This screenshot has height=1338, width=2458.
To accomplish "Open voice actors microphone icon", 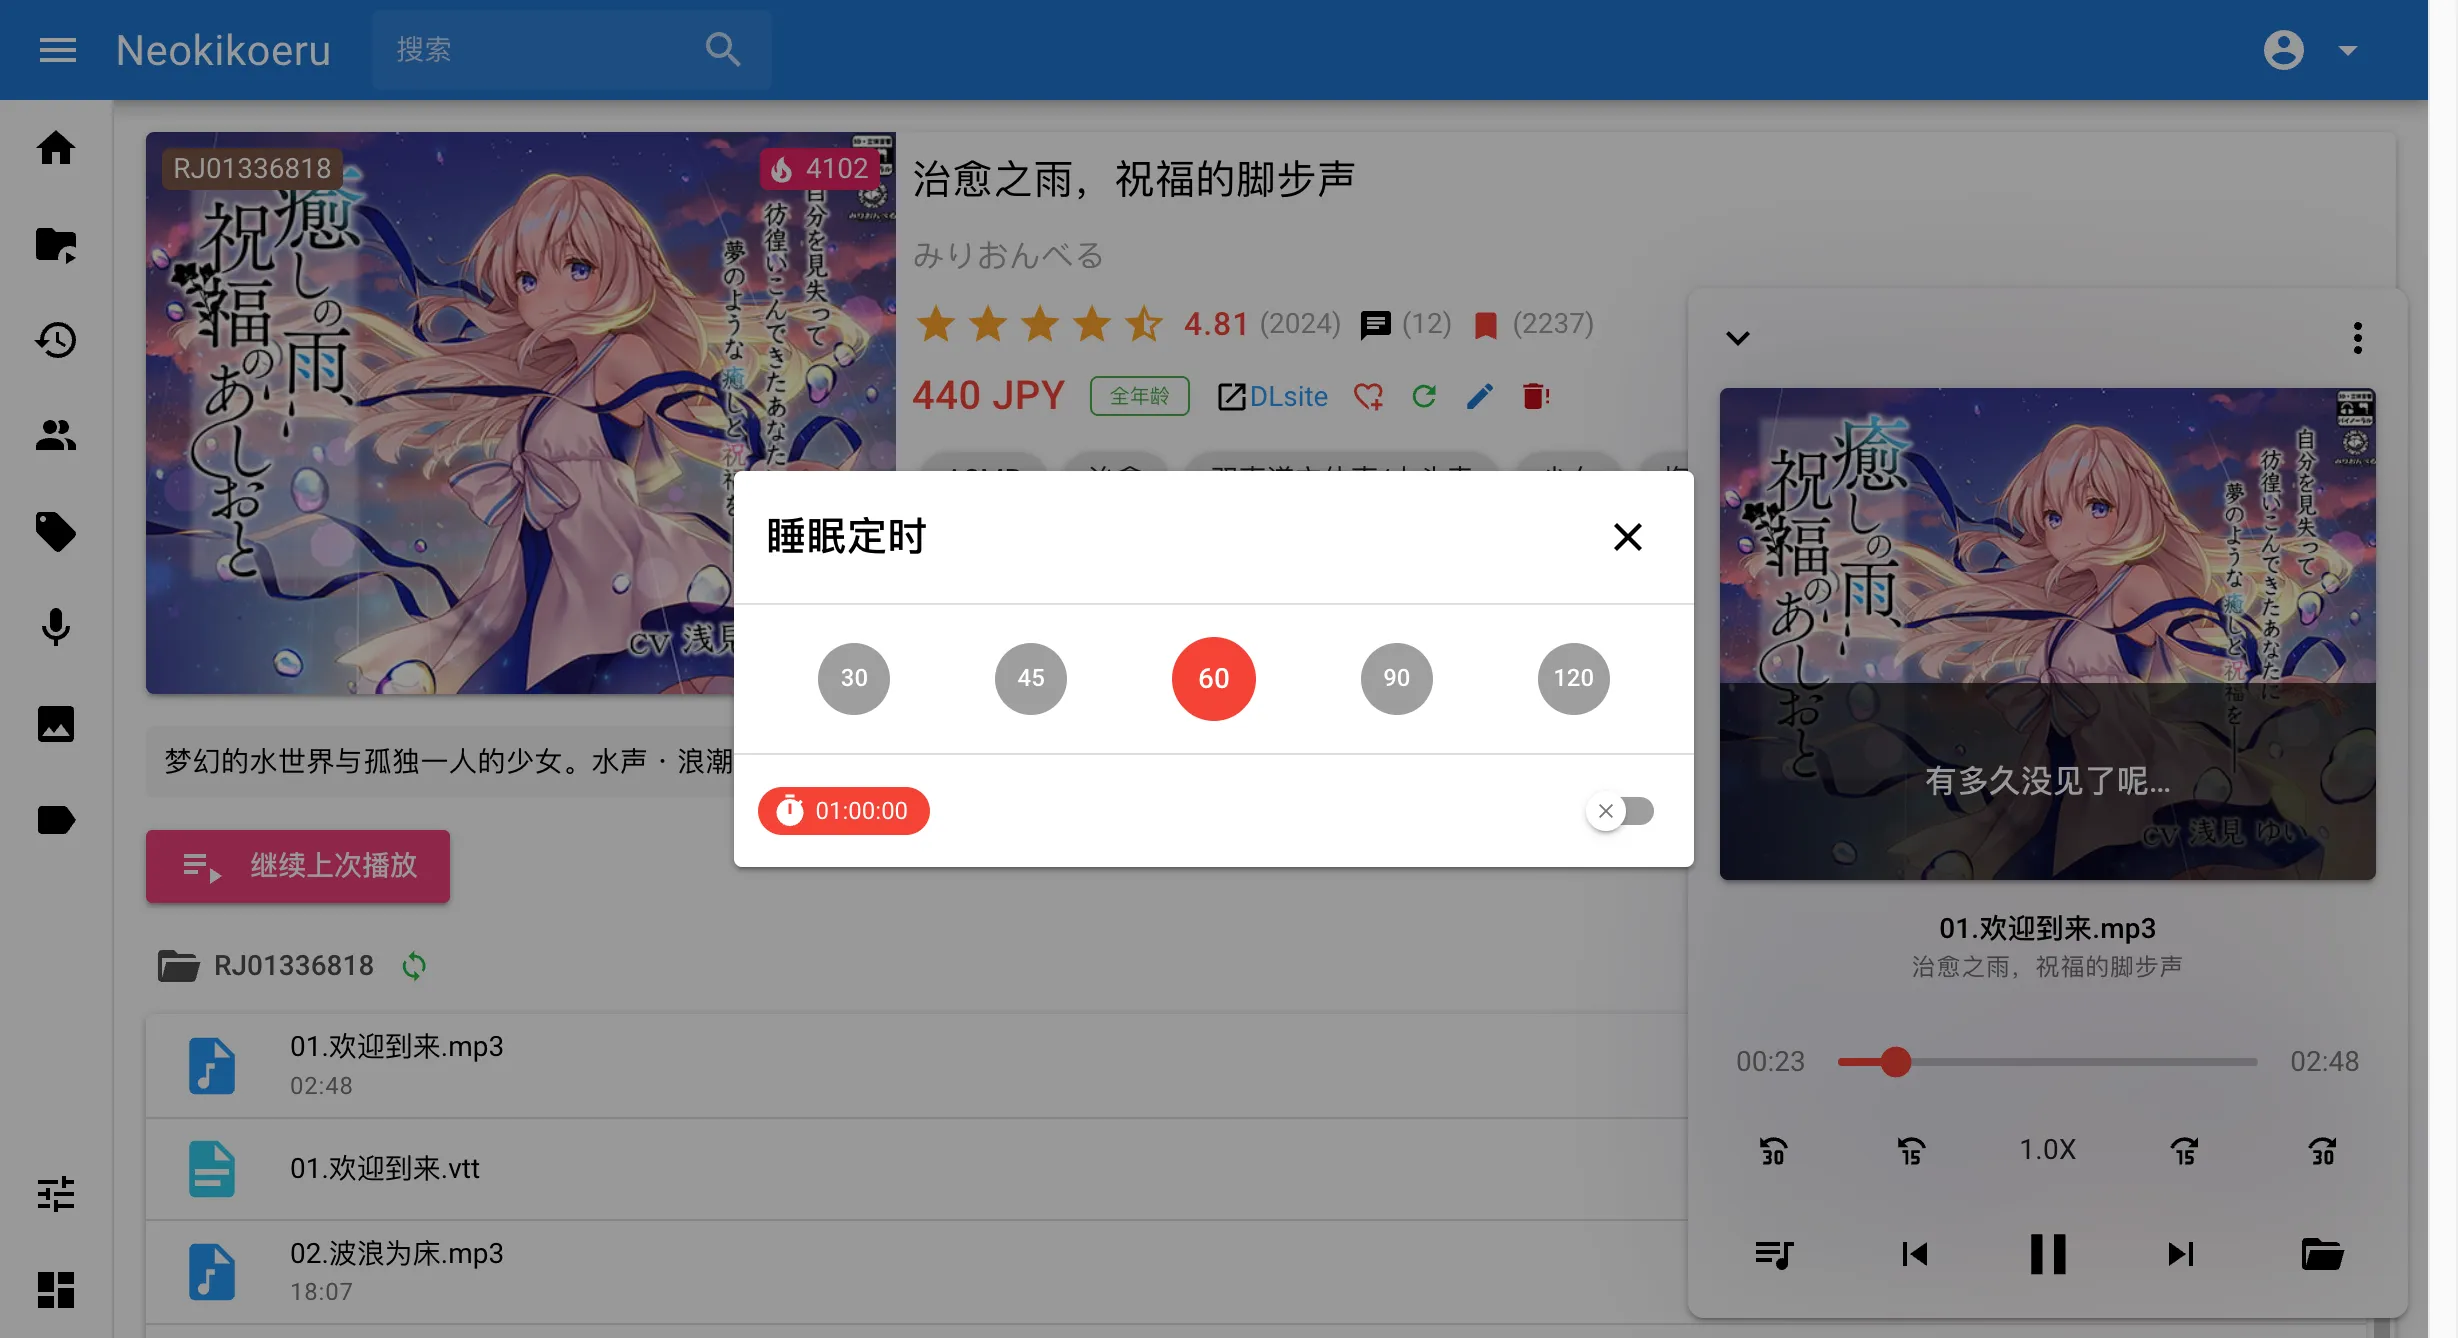I will coord(56,628).
